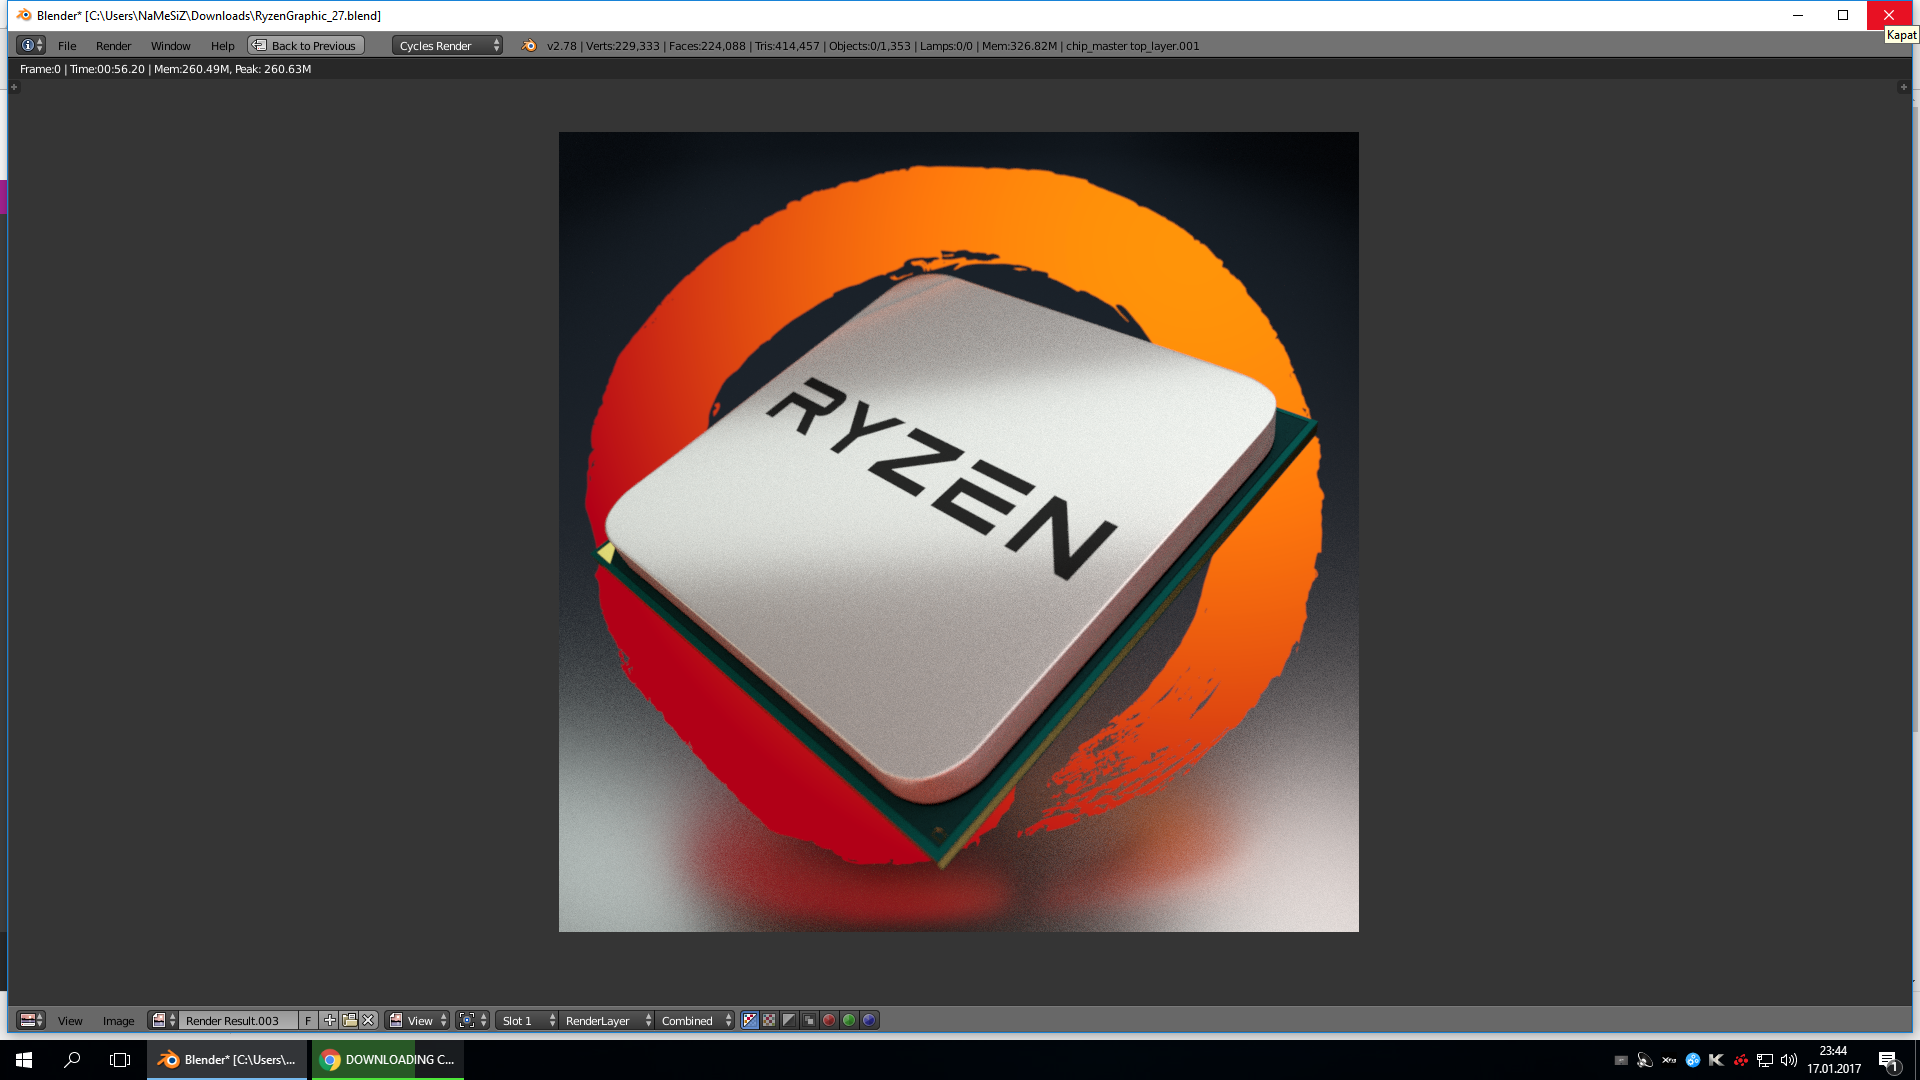Viewport: 1920px width, 1080px height.
Task: Open the Windows Start menu
Action: (x=24, y=1060)
